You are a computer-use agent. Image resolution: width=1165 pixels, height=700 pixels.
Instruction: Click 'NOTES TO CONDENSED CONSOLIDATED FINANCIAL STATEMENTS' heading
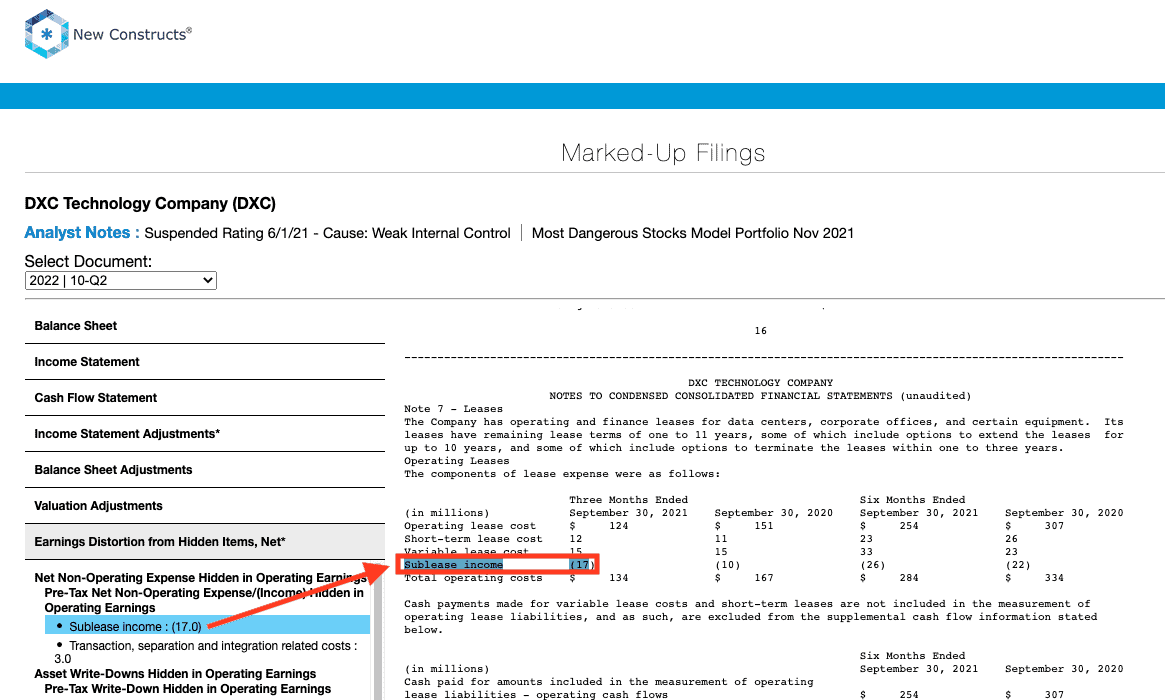(760, 395)
